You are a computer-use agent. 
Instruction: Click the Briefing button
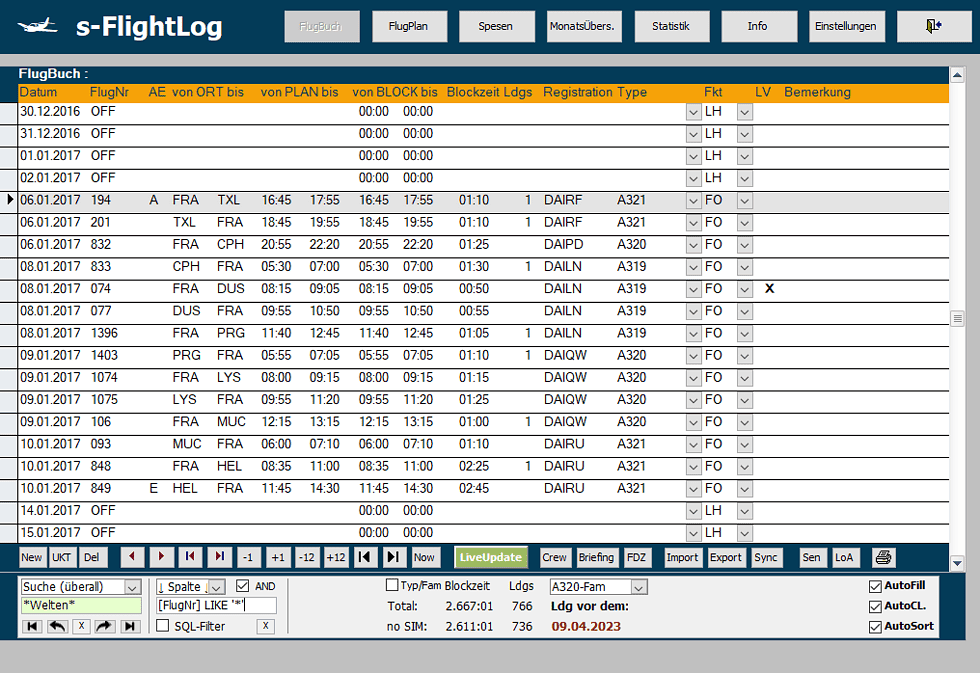(596, 557)
